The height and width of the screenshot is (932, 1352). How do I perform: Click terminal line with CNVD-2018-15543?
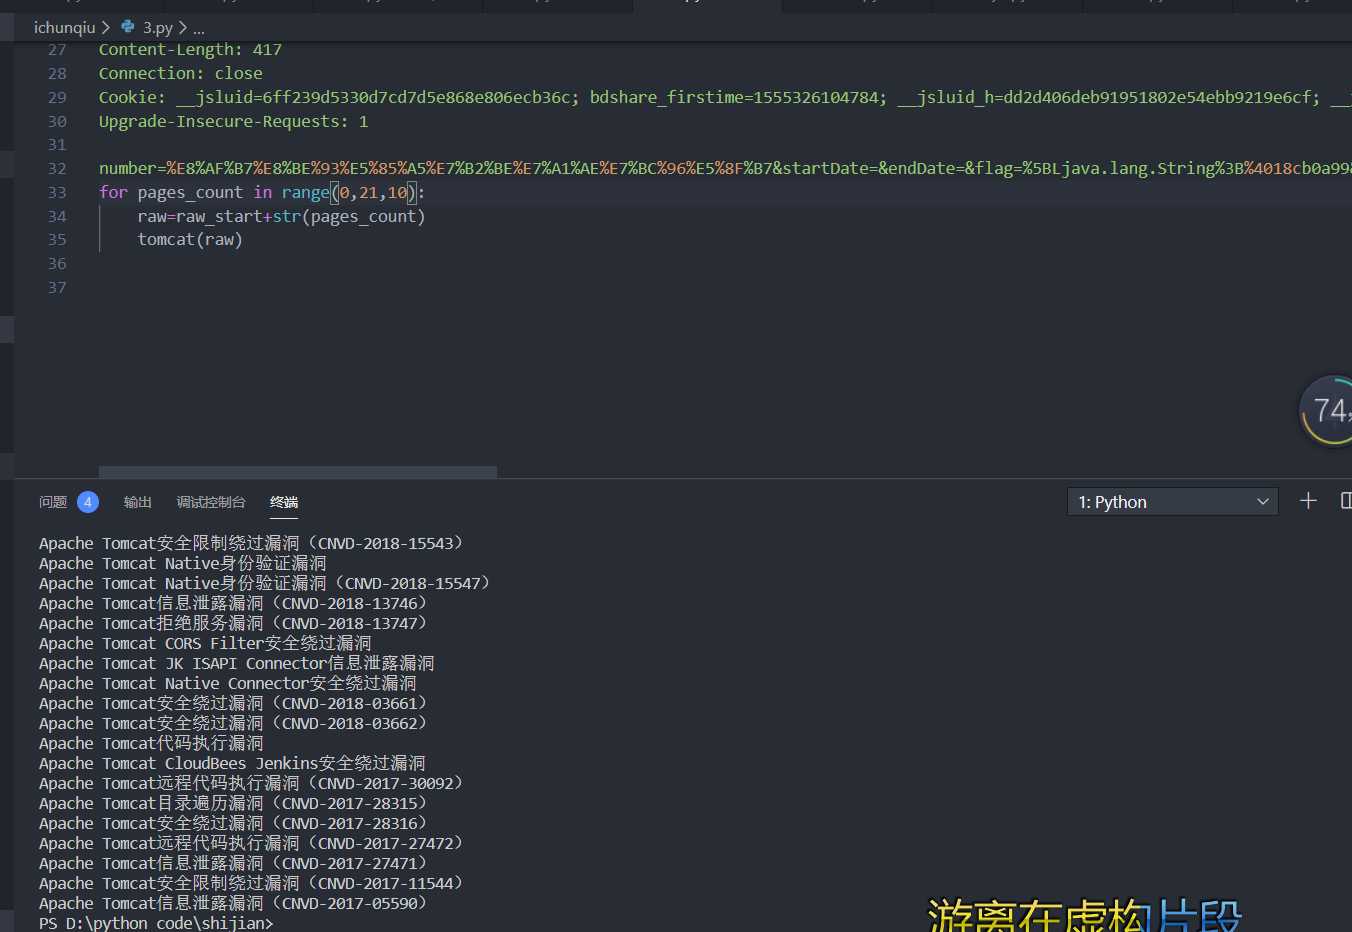[252, 543]
